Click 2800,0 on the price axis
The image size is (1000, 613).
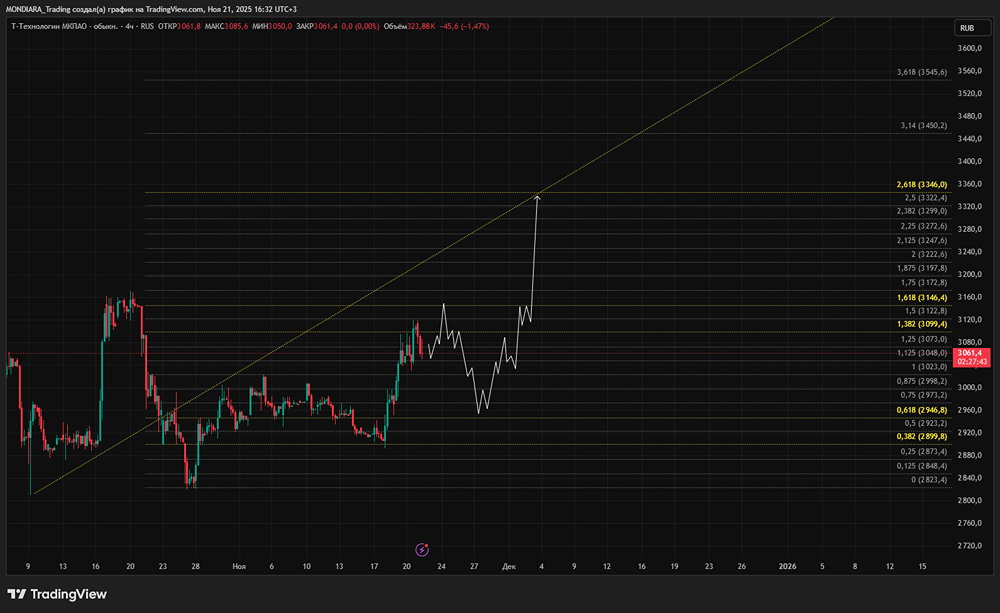pos(969,500)
